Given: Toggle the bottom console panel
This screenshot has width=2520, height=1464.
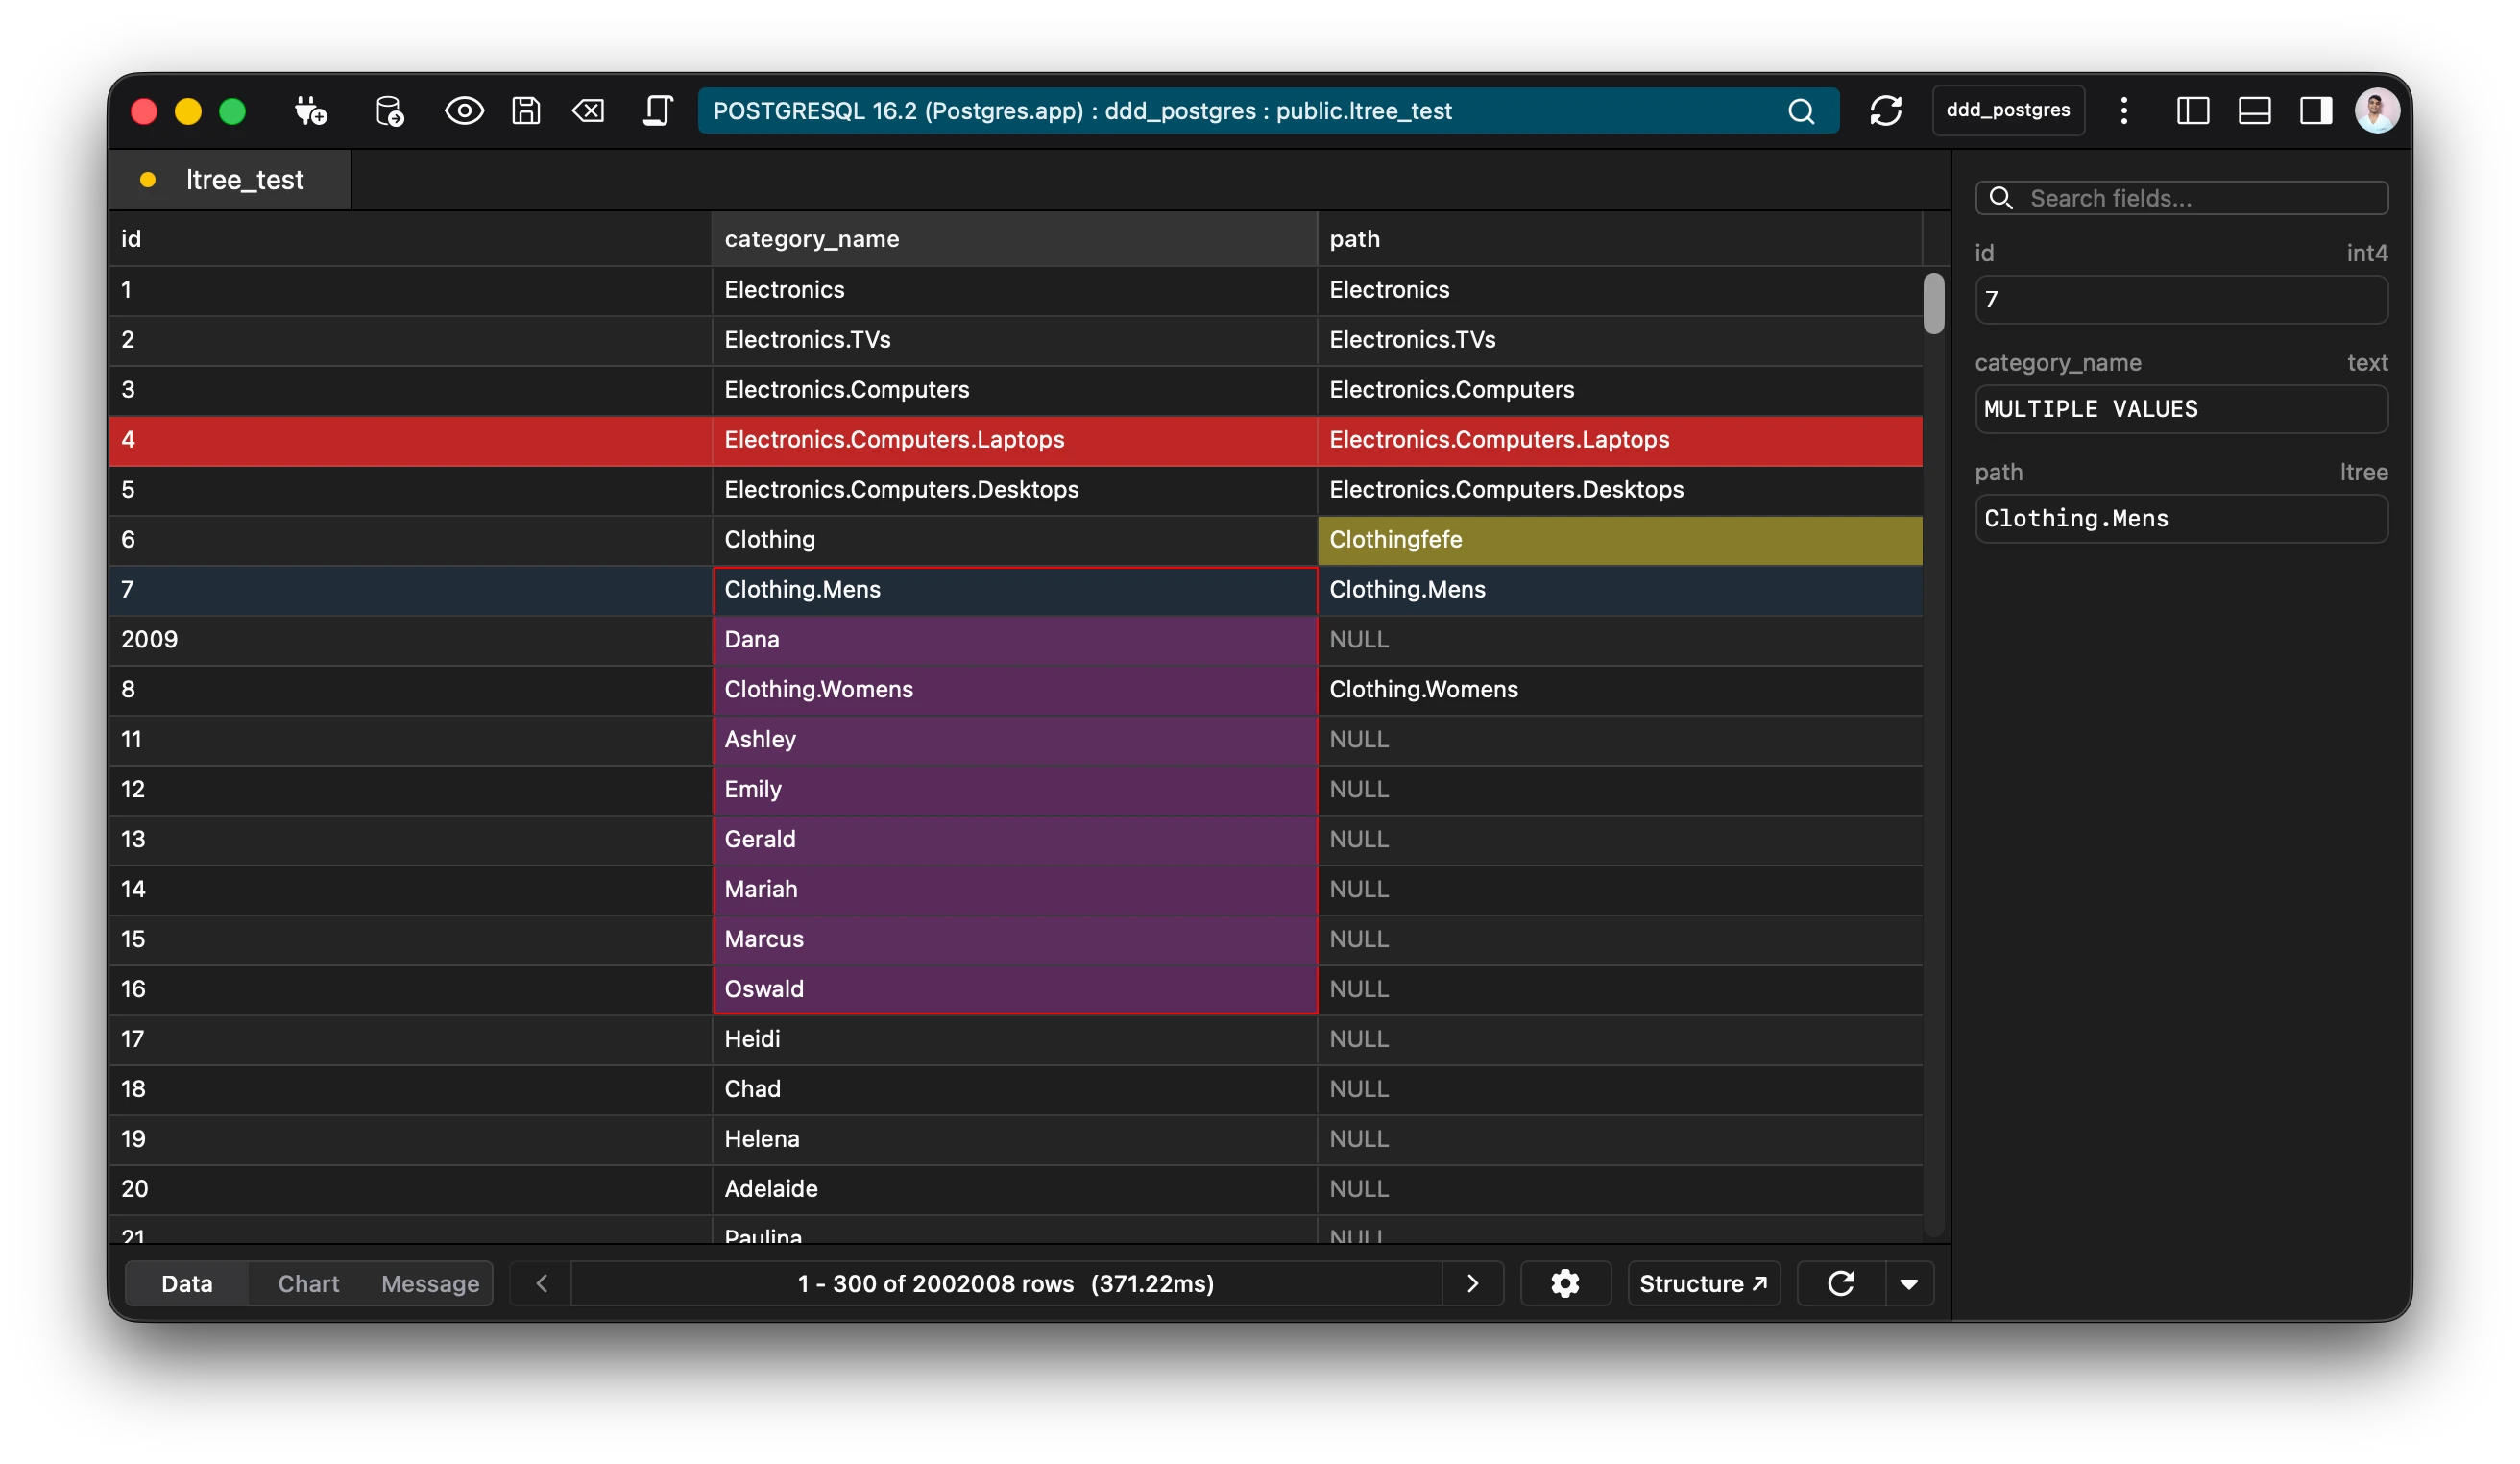Looking at the screenshot, I should 2254,111.
